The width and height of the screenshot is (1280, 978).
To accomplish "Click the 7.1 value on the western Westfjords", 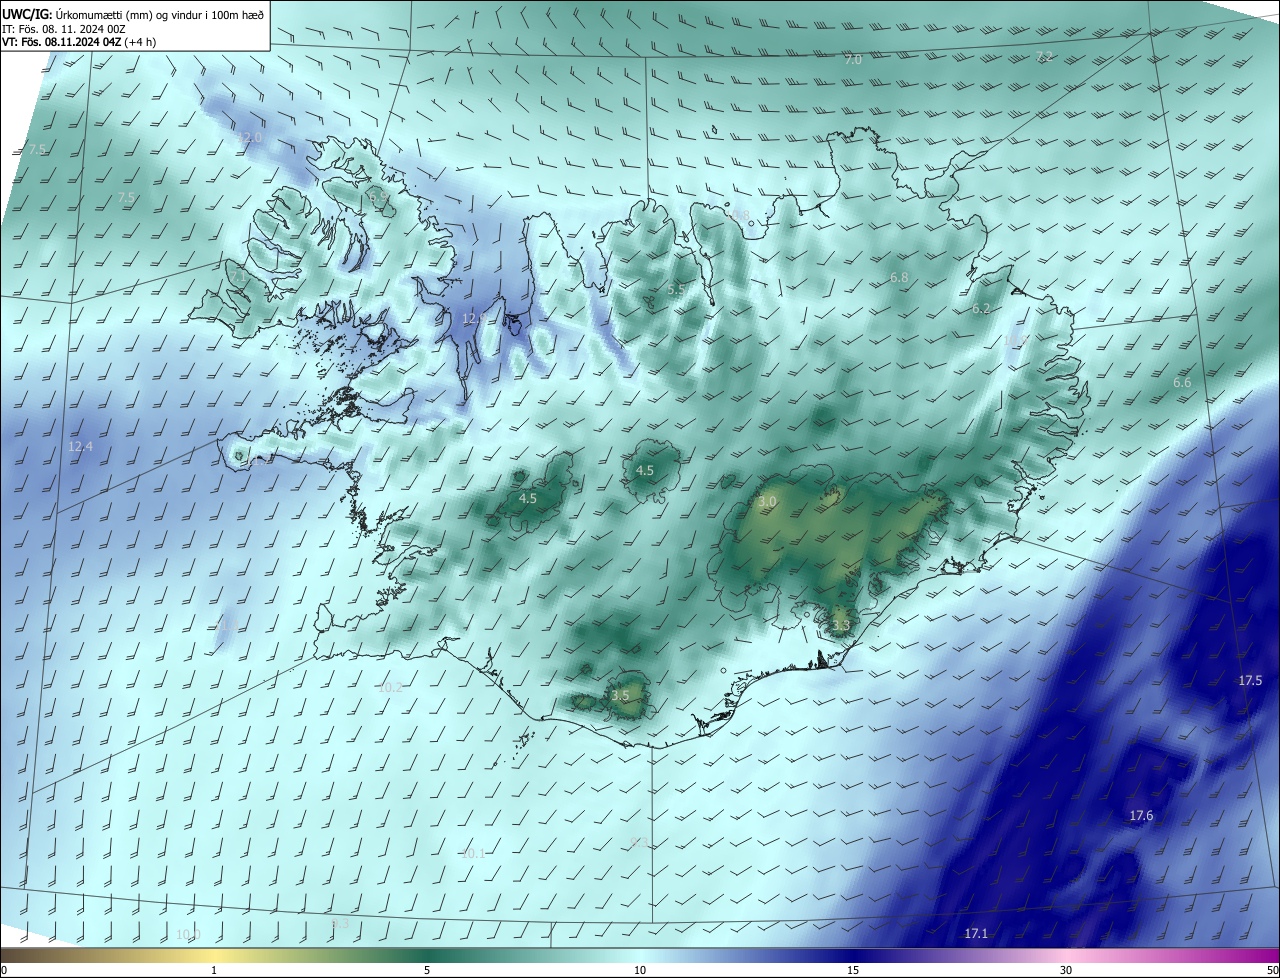I will point(240,275).
